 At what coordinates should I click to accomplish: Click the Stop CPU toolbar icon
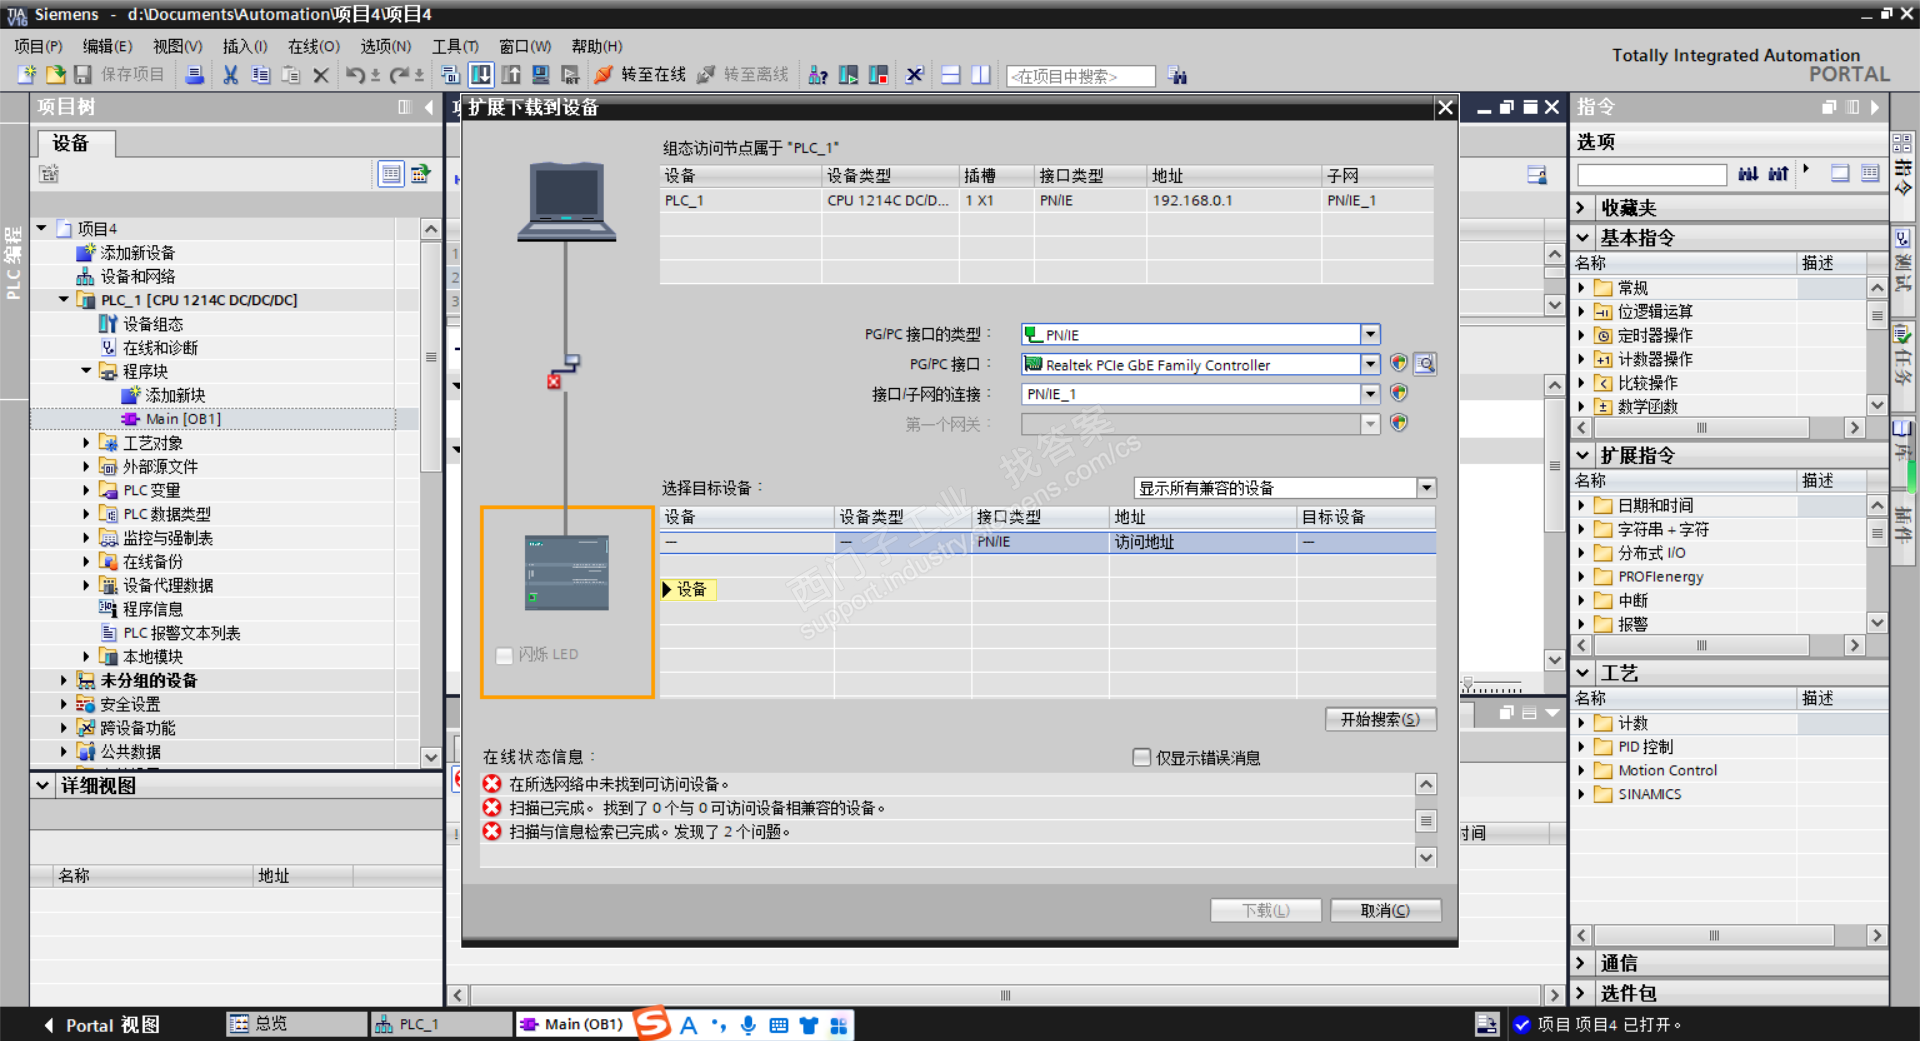(x=878, y=75)
